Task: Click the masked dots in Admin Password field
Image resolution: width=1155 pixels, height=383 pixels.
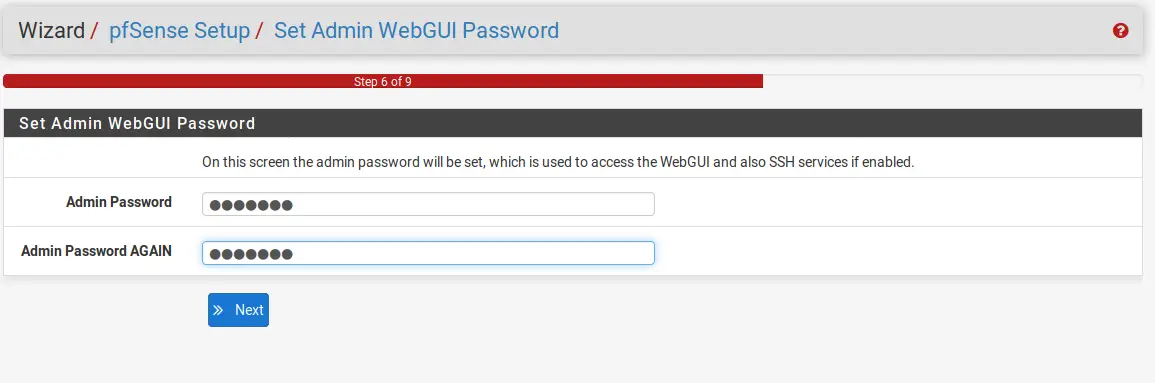Action: (x=250, y=205)
